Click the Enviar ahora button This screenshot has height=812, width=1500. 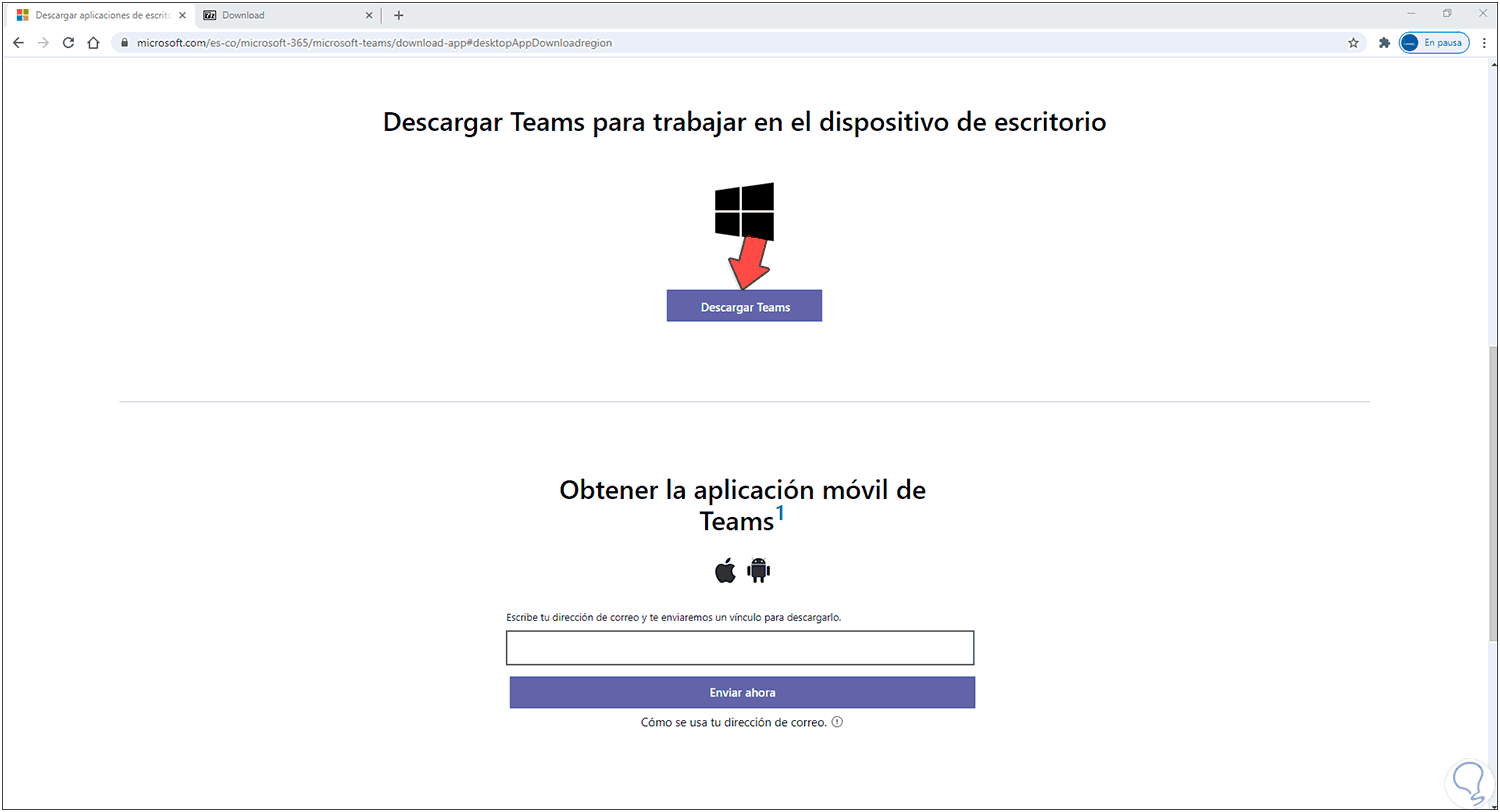pos(742,692)
